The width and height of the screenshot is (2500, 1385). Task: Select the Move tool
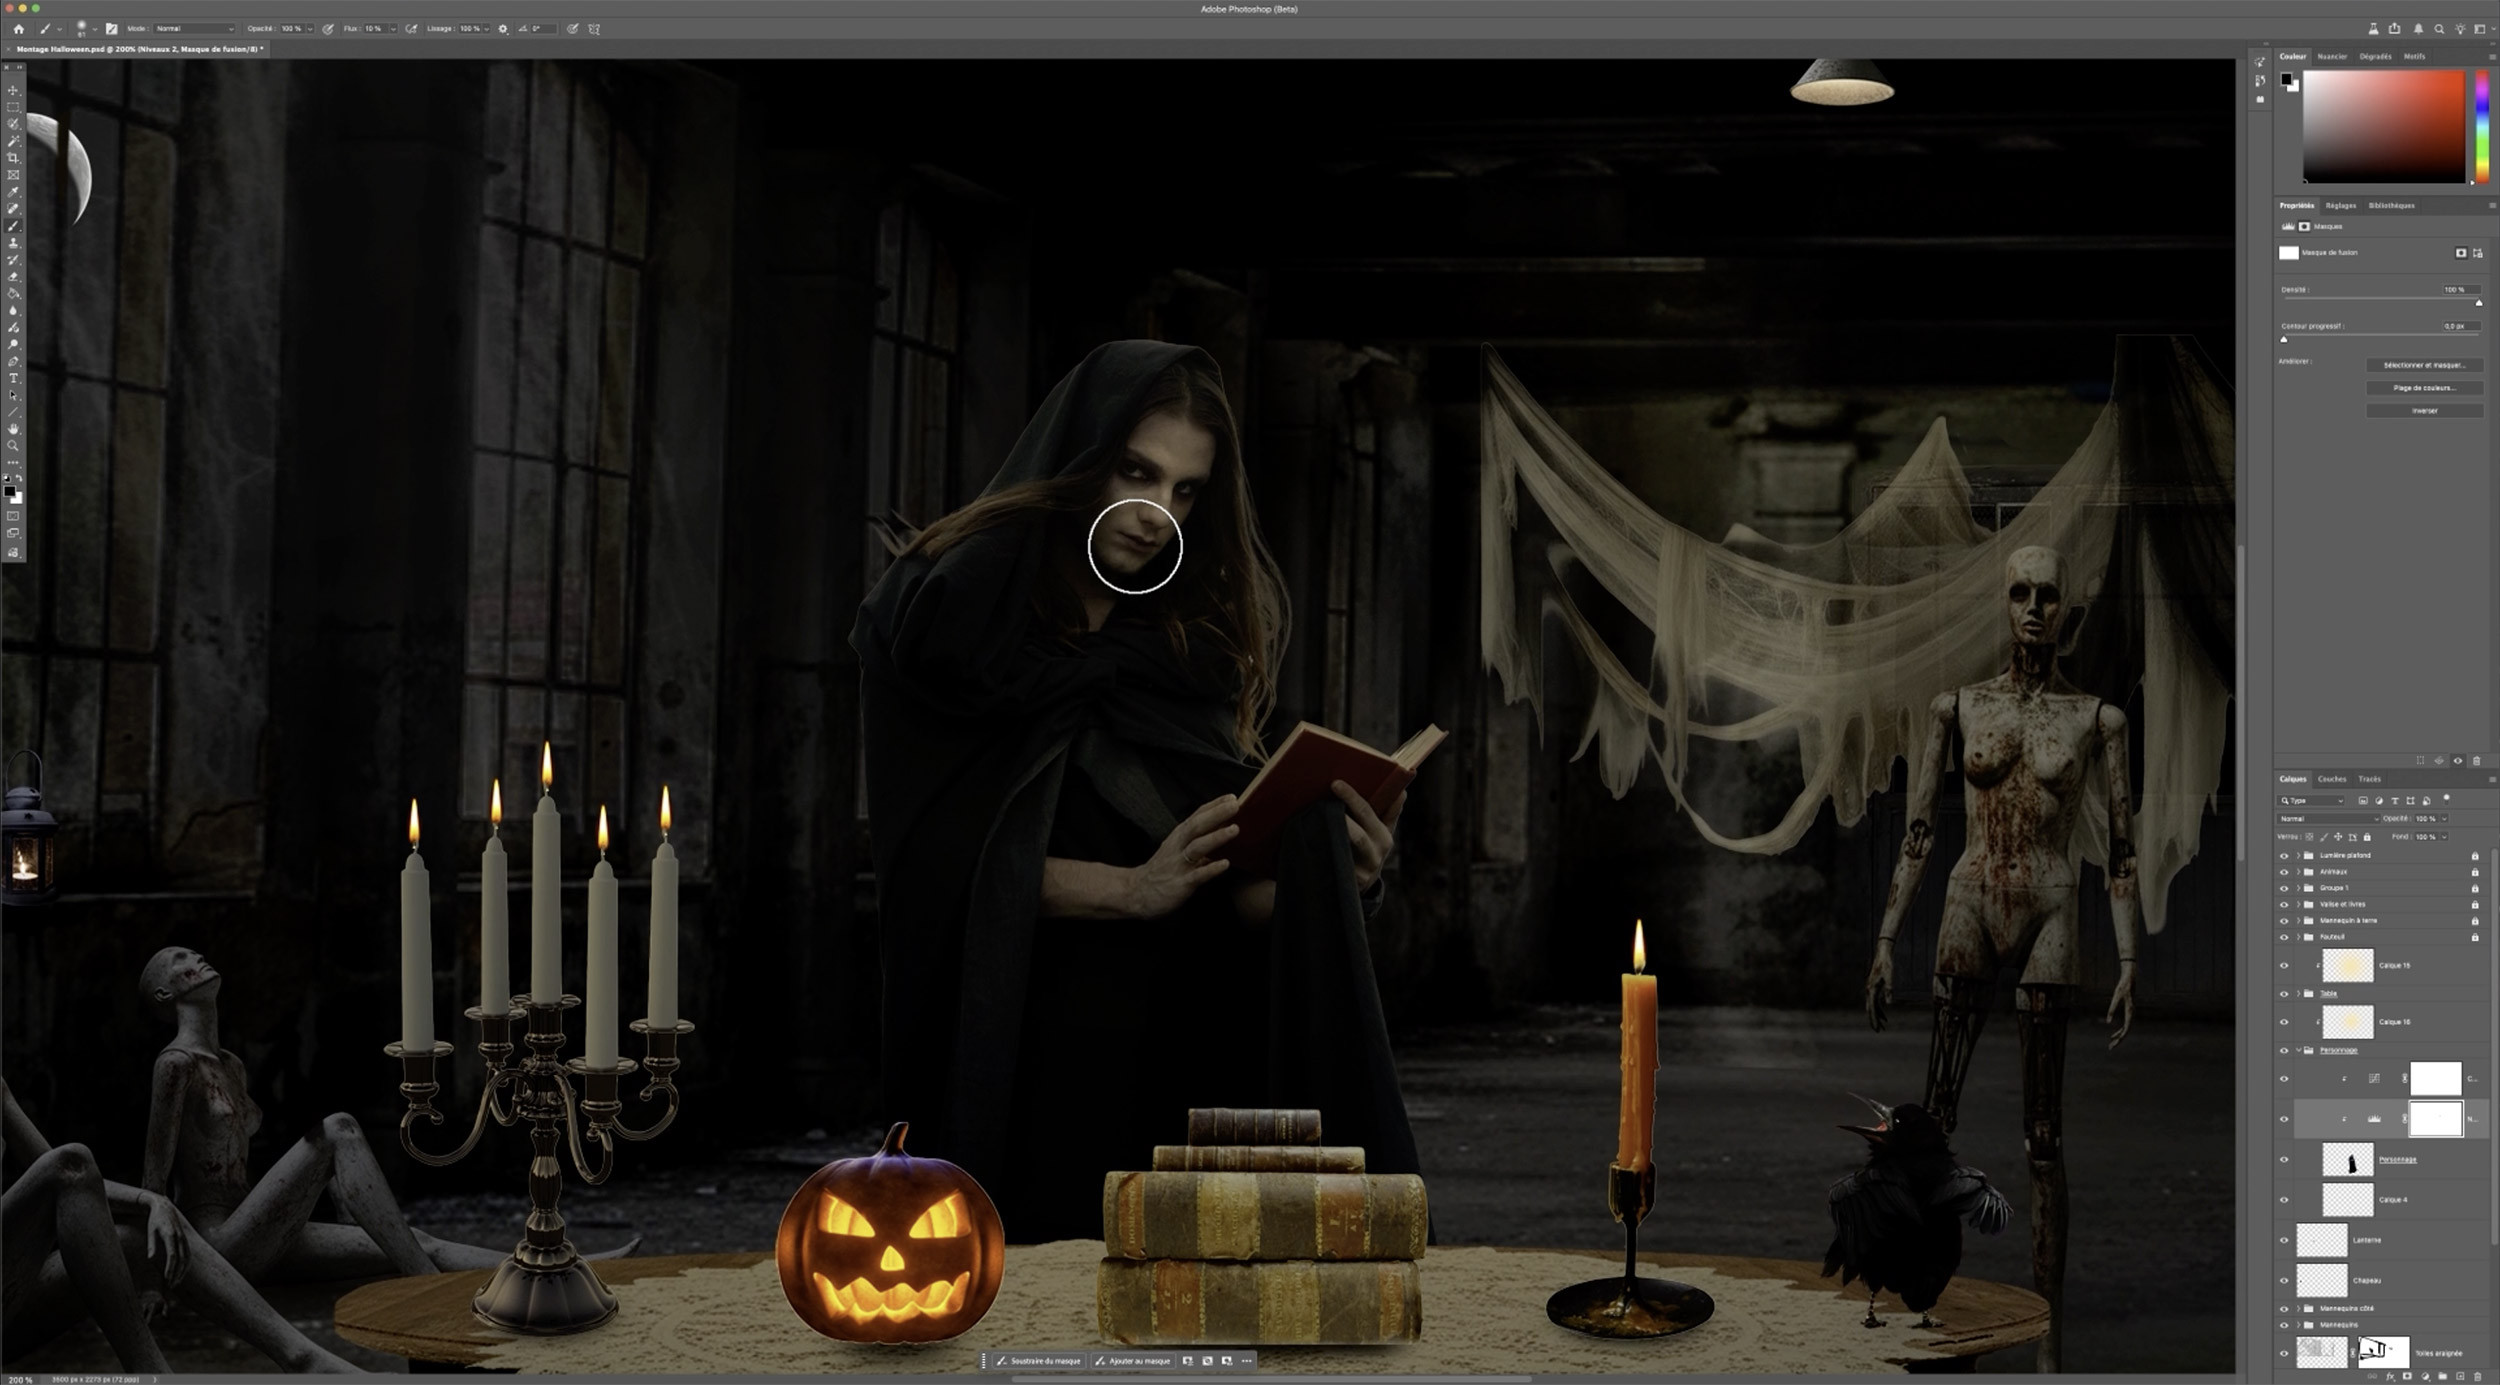pyautogui.click(x=13, y=90)
